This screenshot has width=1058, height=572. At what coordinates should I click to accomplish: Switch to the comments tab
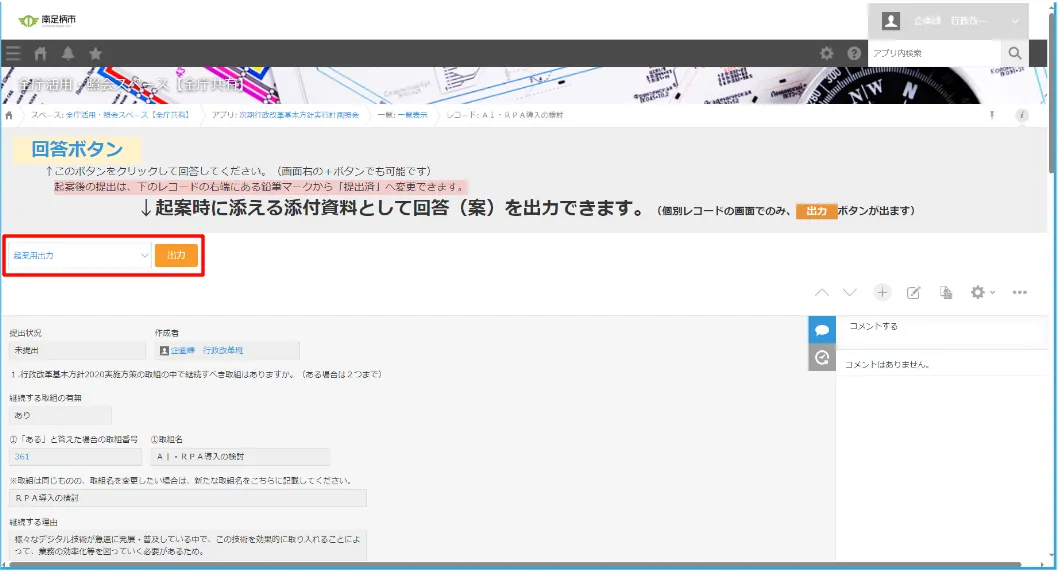click(821, 329)
